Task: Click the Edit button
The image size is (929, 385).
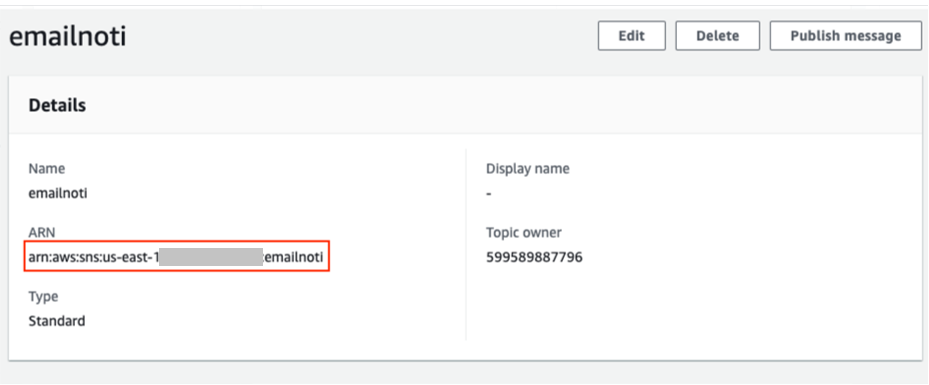Action: coord(632,36)
